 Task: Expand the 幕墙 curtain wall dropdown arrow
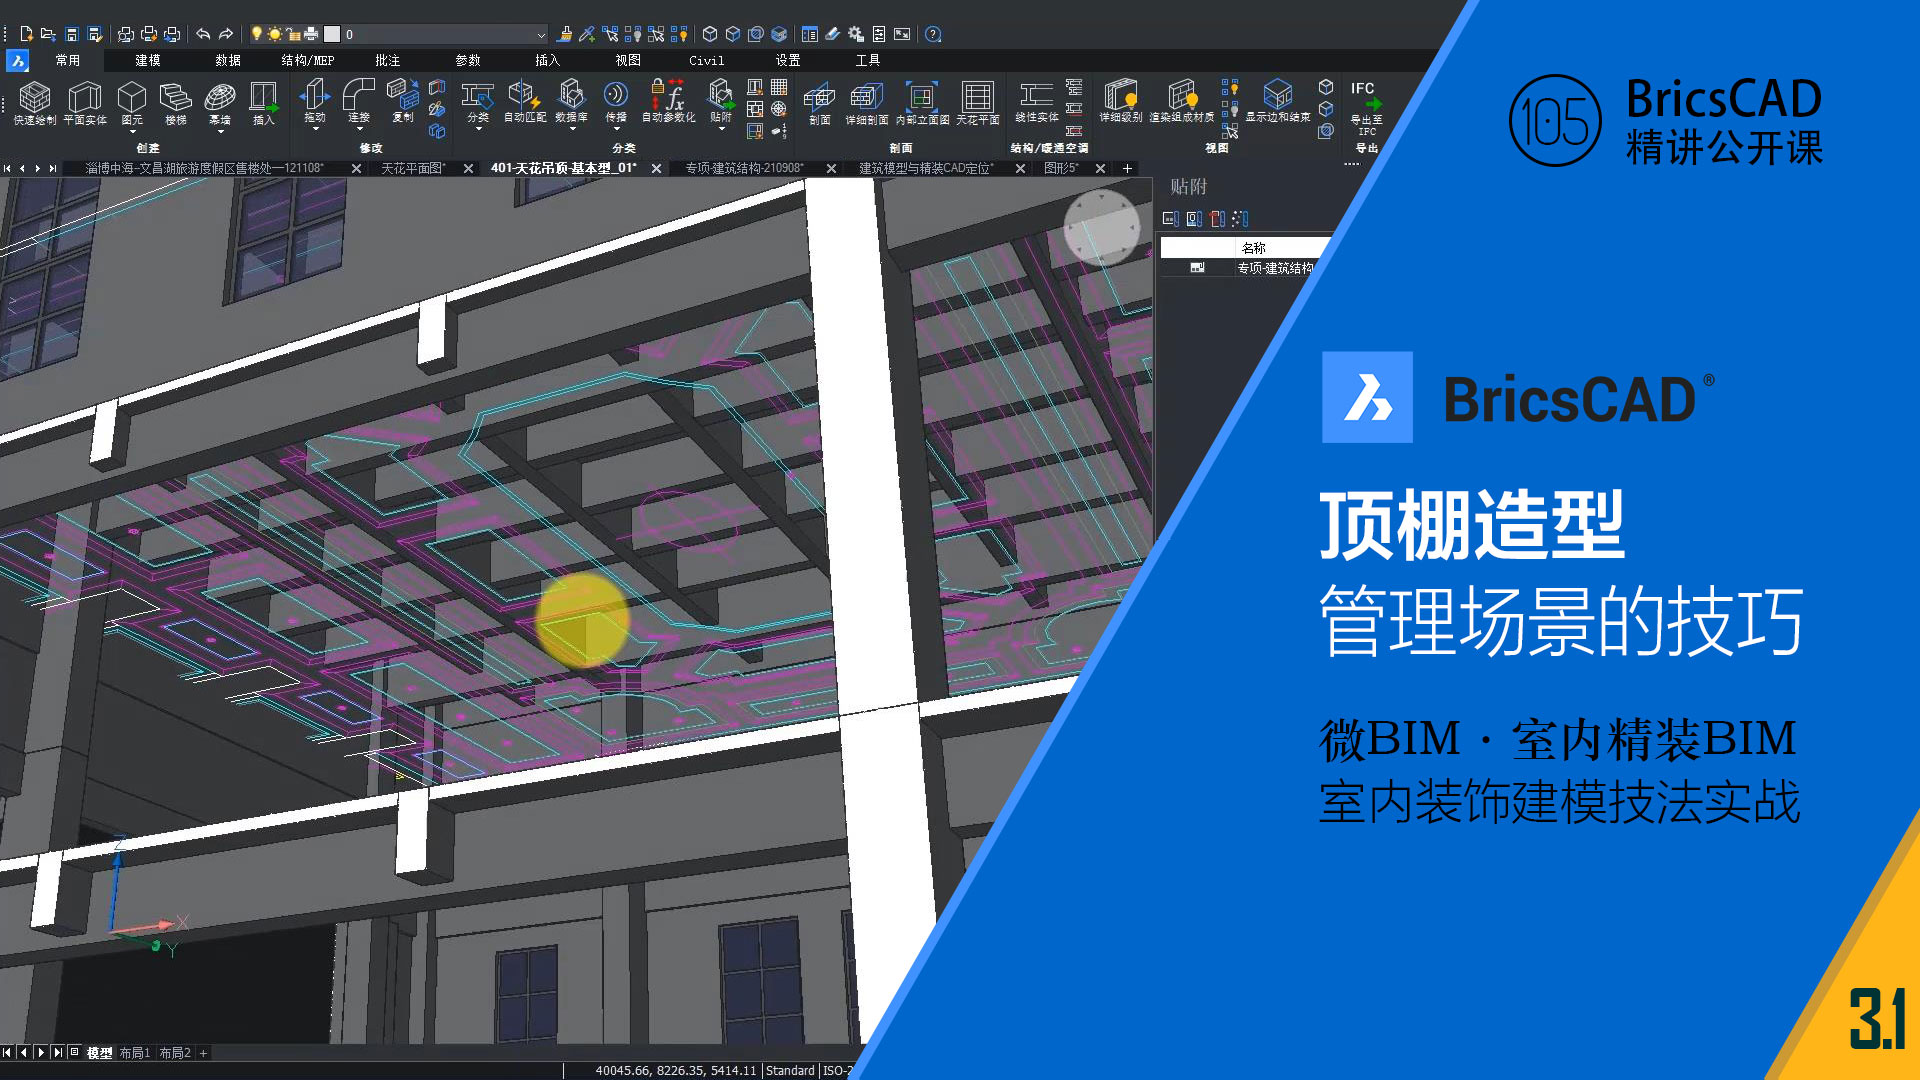coord(220,132)
